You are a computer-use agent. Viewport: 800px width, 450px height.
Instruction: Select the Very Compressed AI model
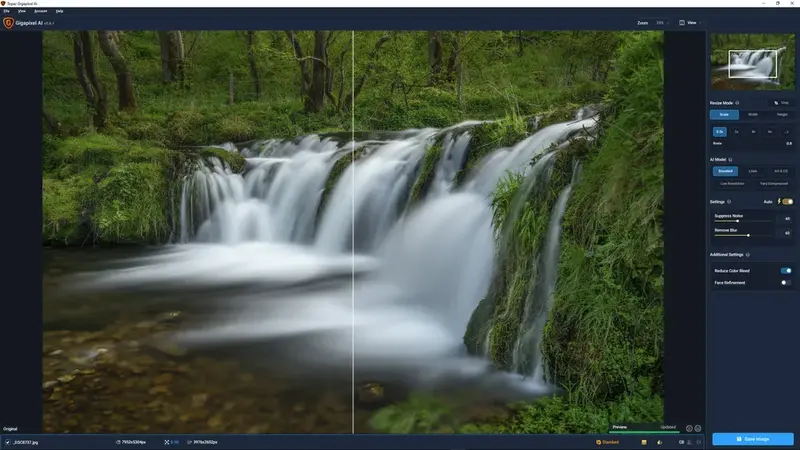[774, 184]
